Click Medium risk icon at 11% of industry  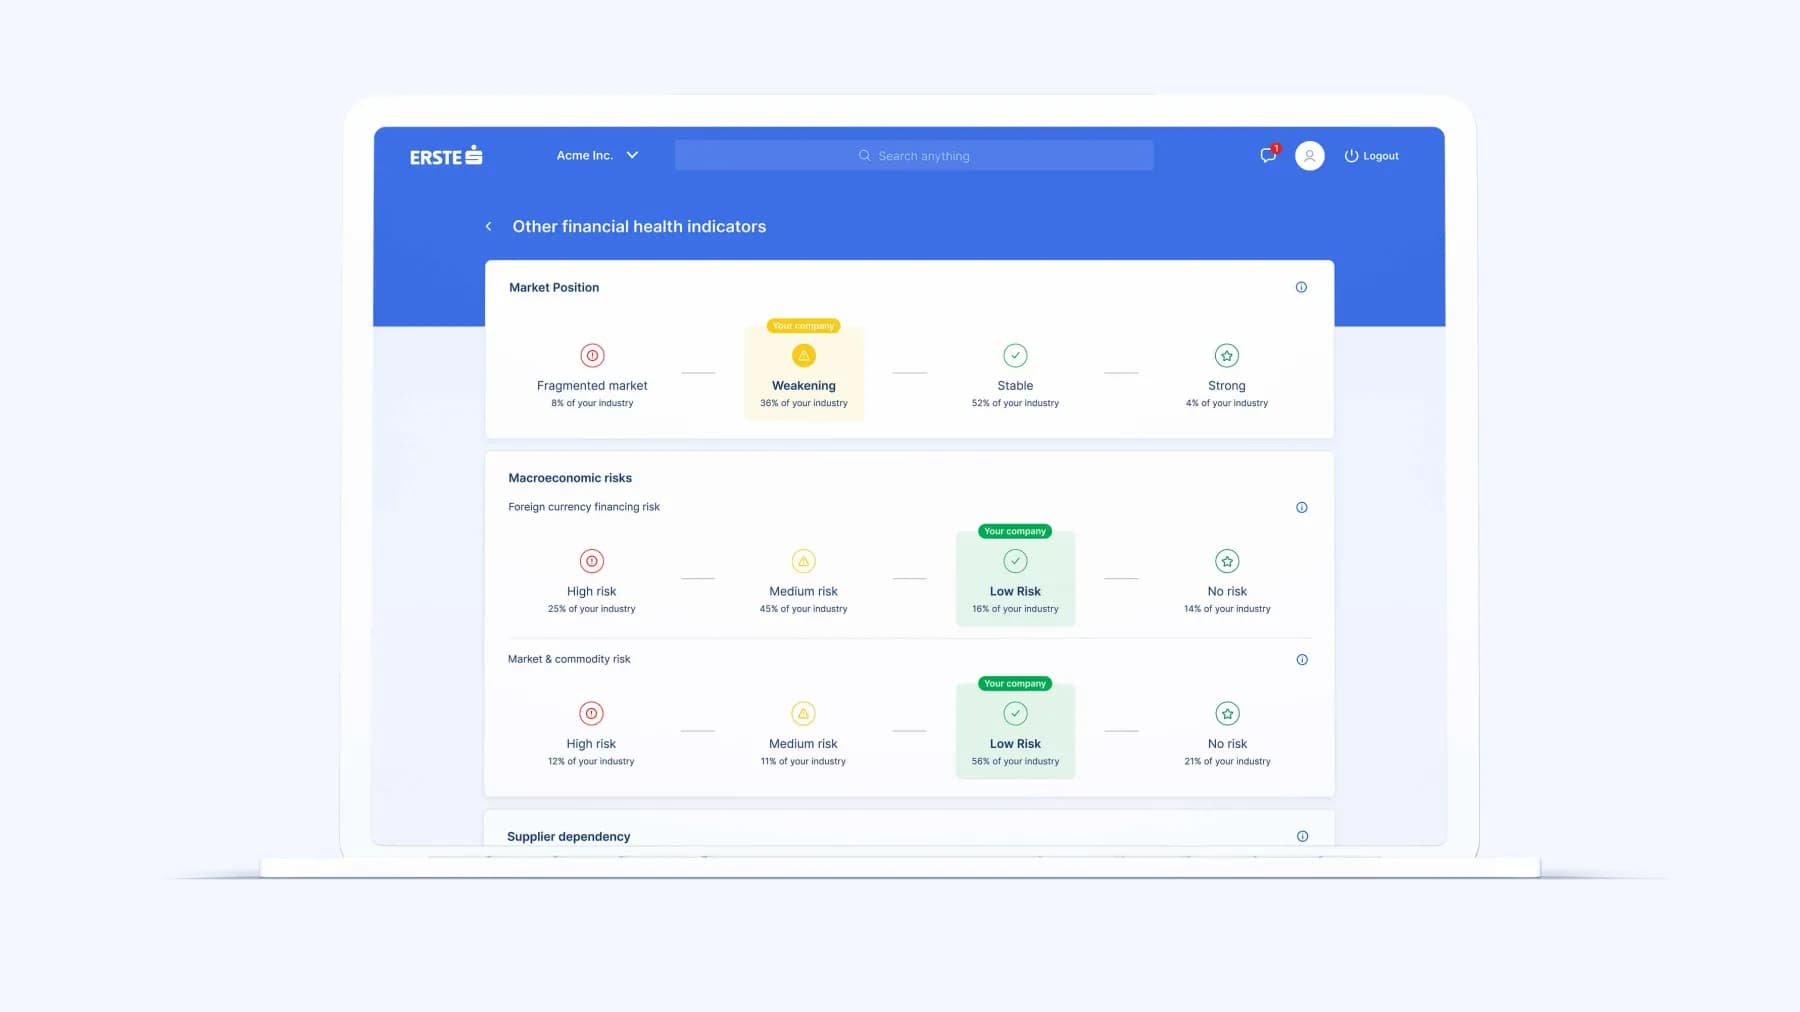coord(804,713)
